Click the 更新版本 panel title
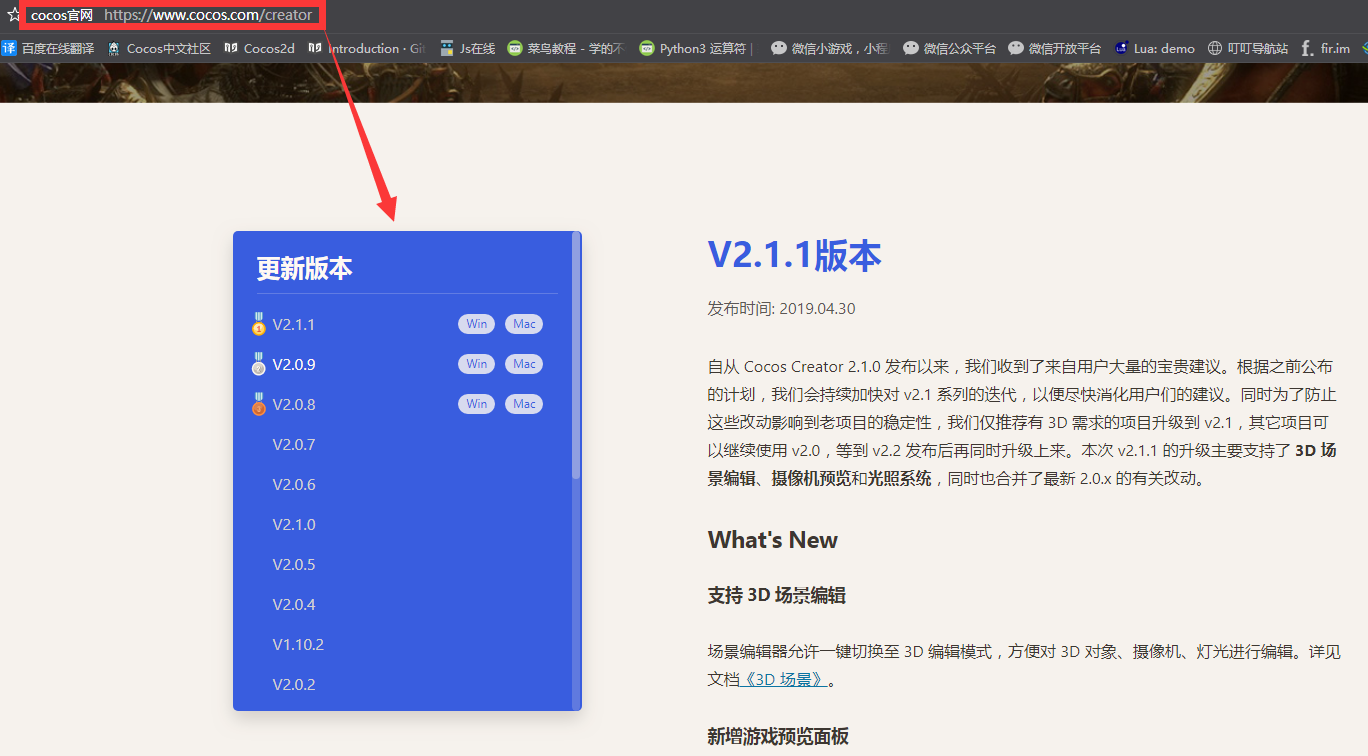 [305, 268]
